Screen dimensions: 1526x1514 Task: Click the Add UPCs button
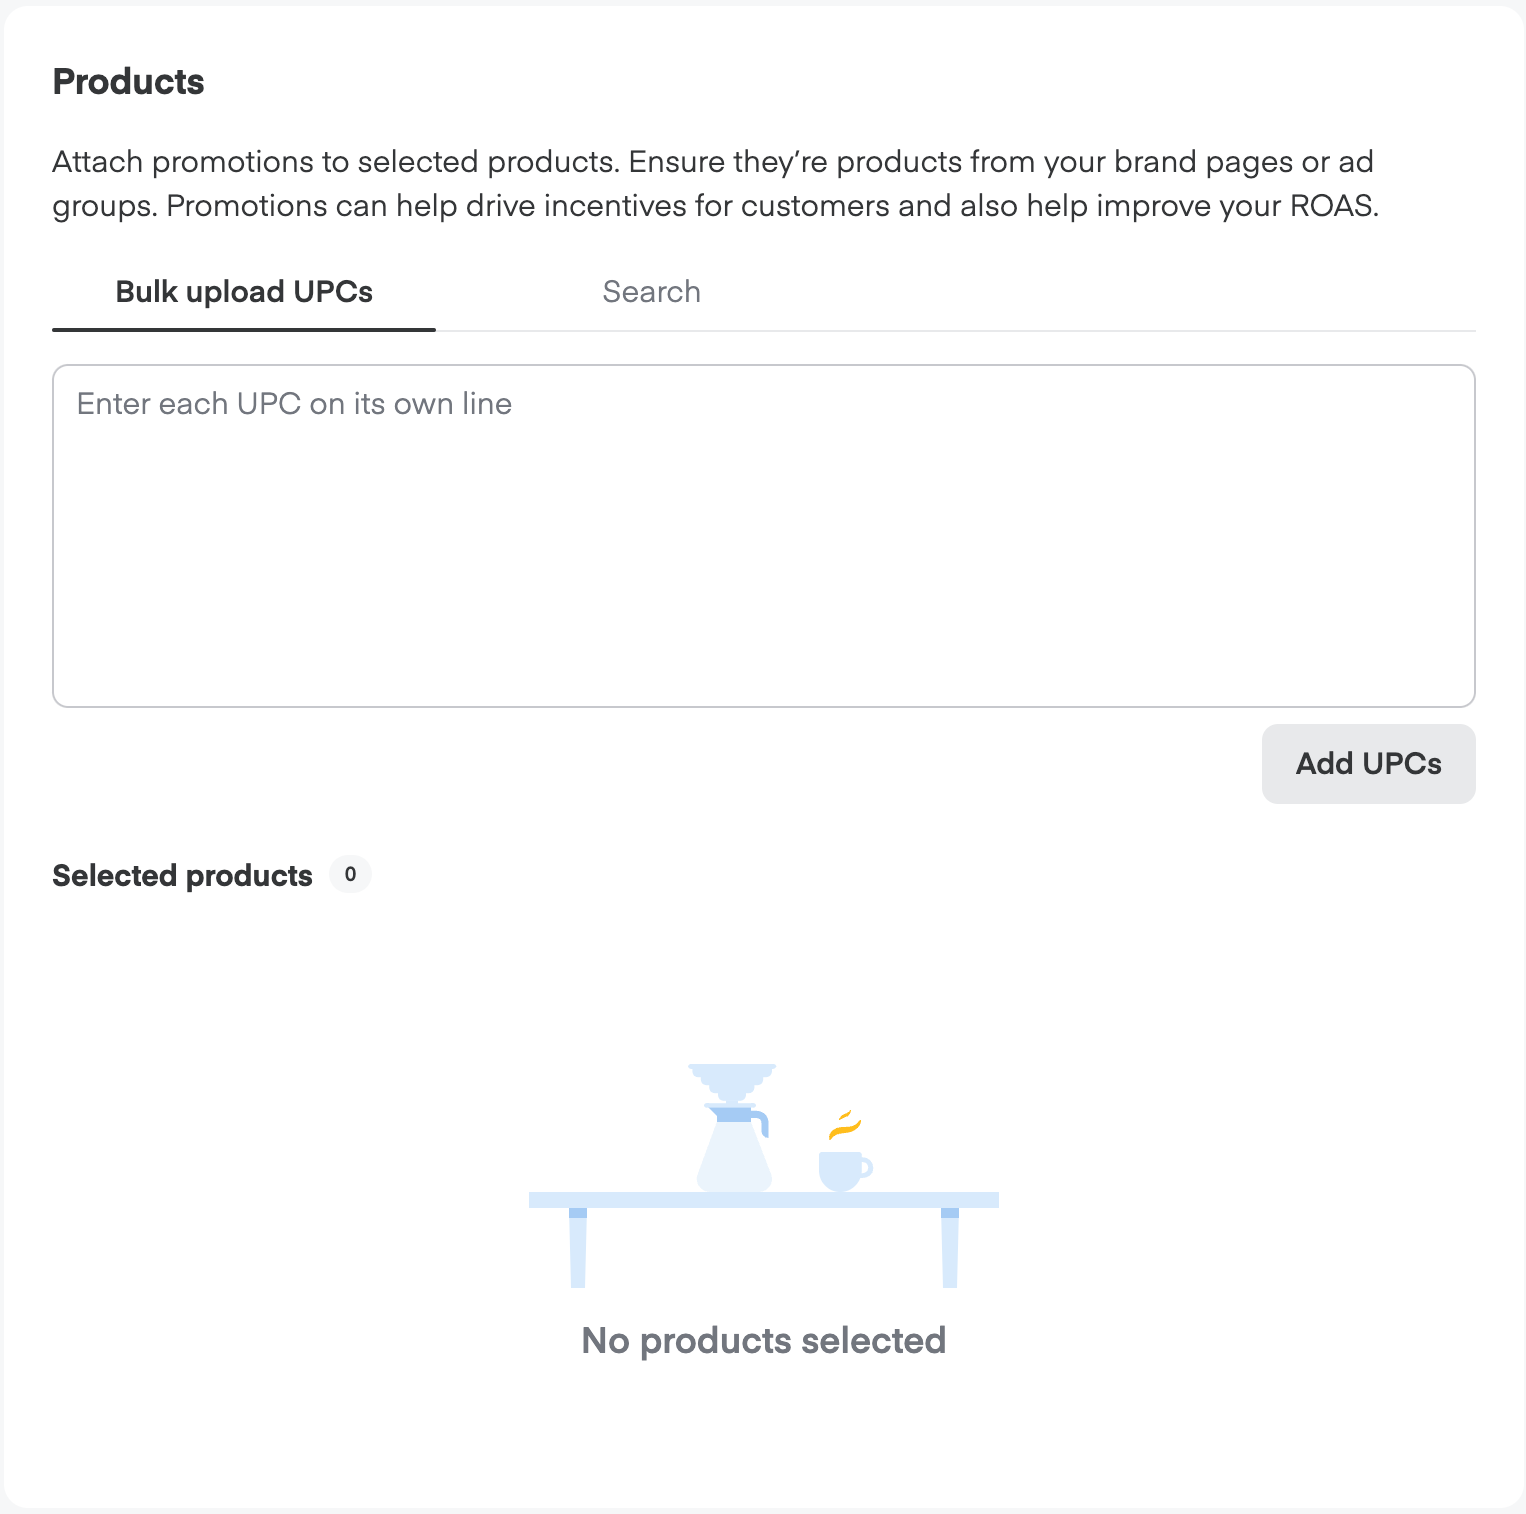1368,763
